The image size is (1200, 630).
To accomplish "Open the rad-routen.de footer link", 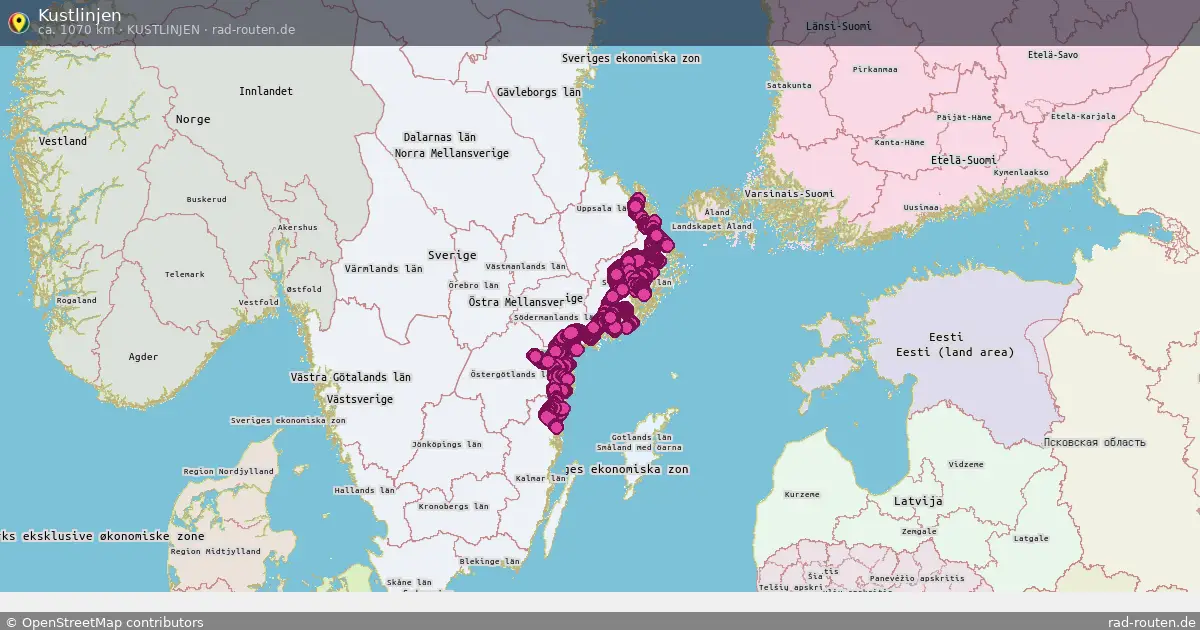I will point(1151,622).
